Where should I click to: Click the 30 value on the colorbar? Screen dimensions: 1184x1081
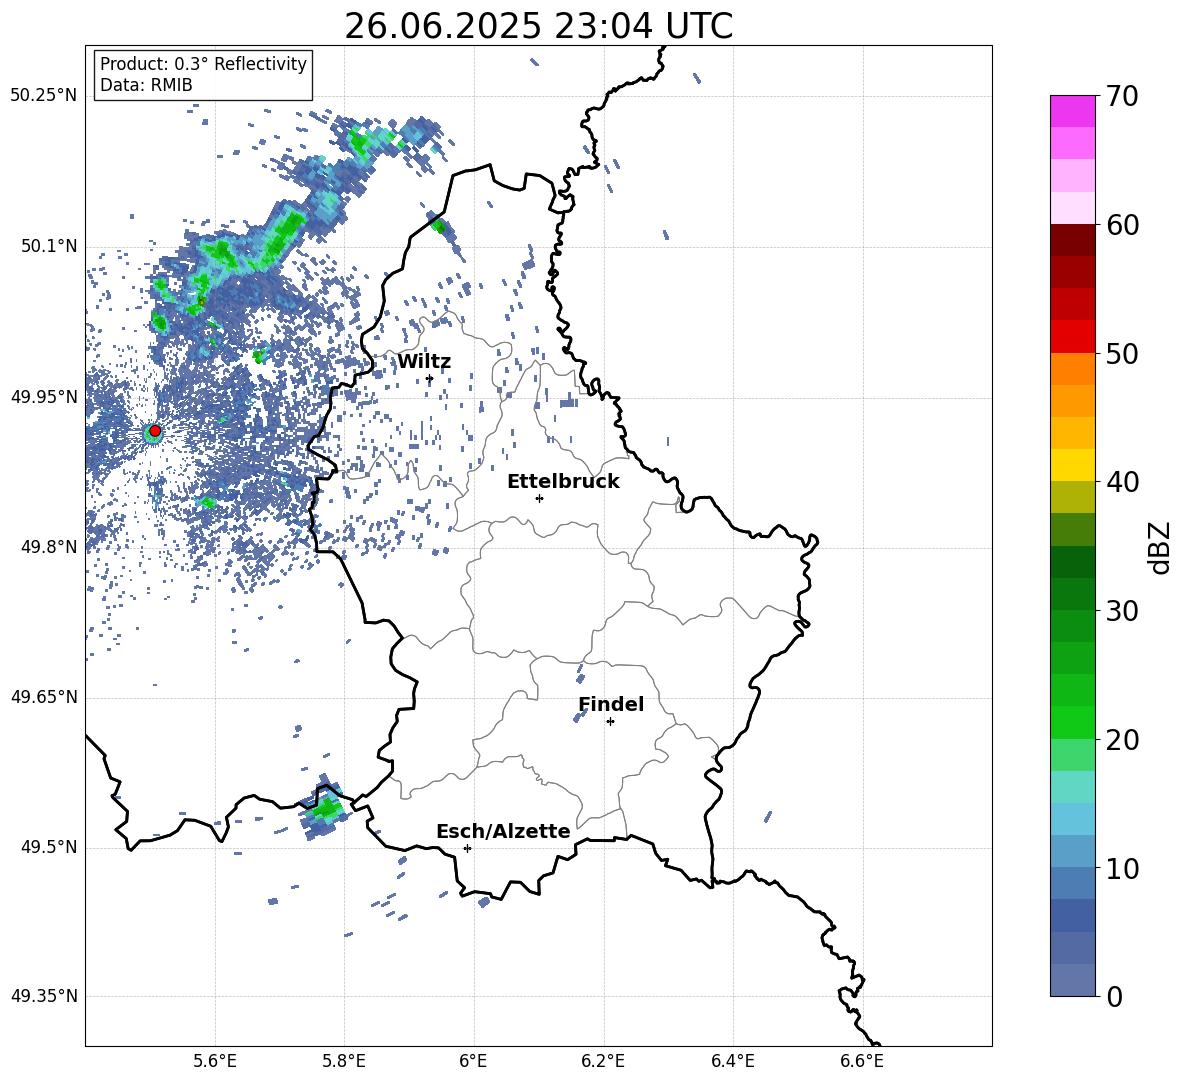click(x=1122, y=611)
